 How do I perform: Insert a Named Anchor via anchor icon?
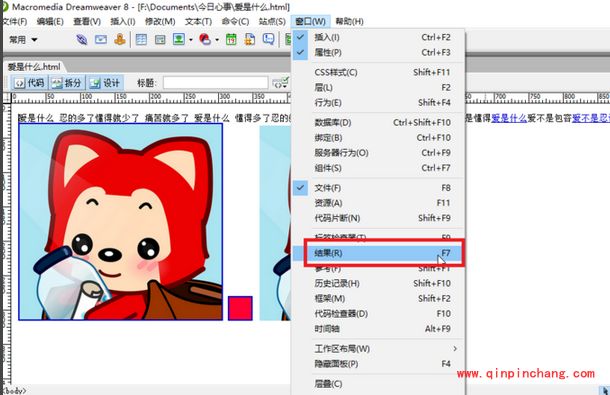120,39
